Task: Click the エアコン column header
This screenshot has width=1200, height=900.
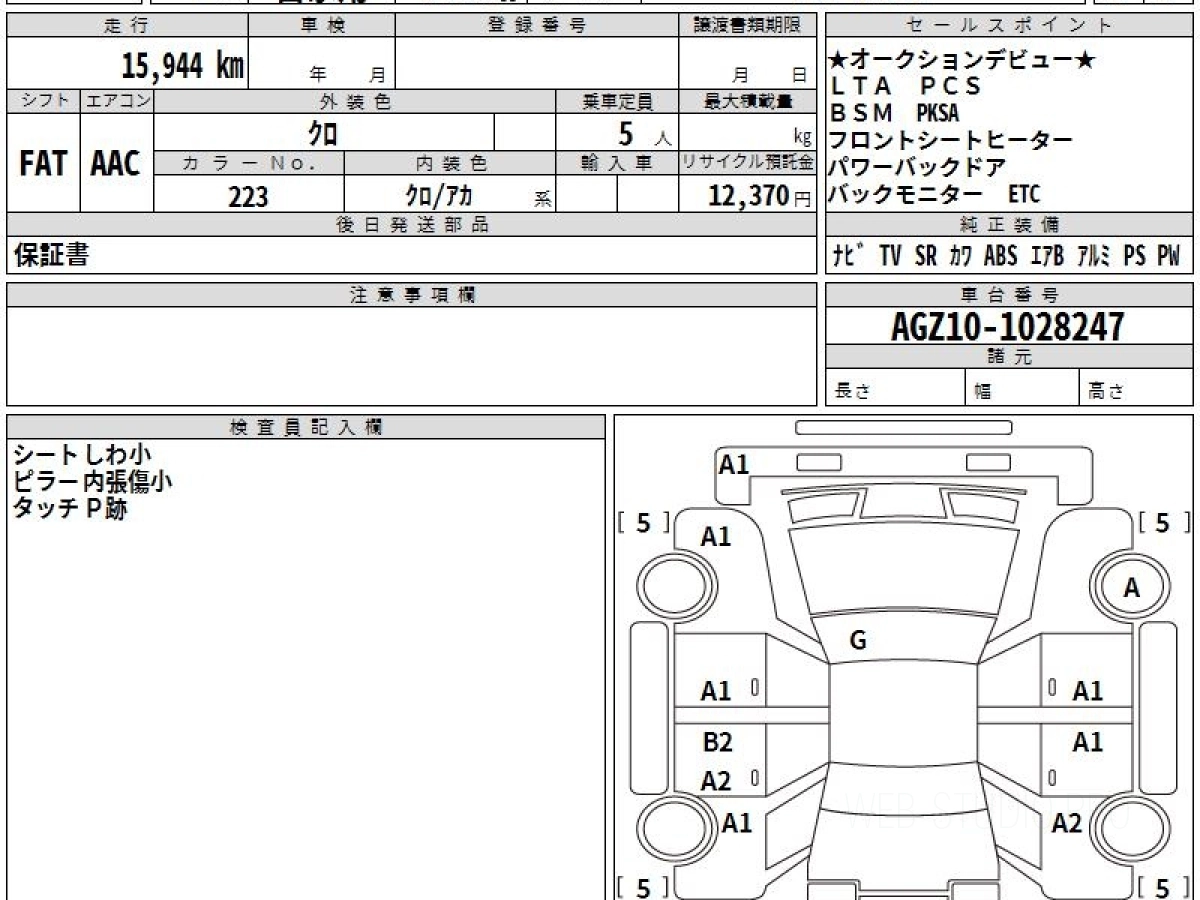Action: click(x=117, y=101)
